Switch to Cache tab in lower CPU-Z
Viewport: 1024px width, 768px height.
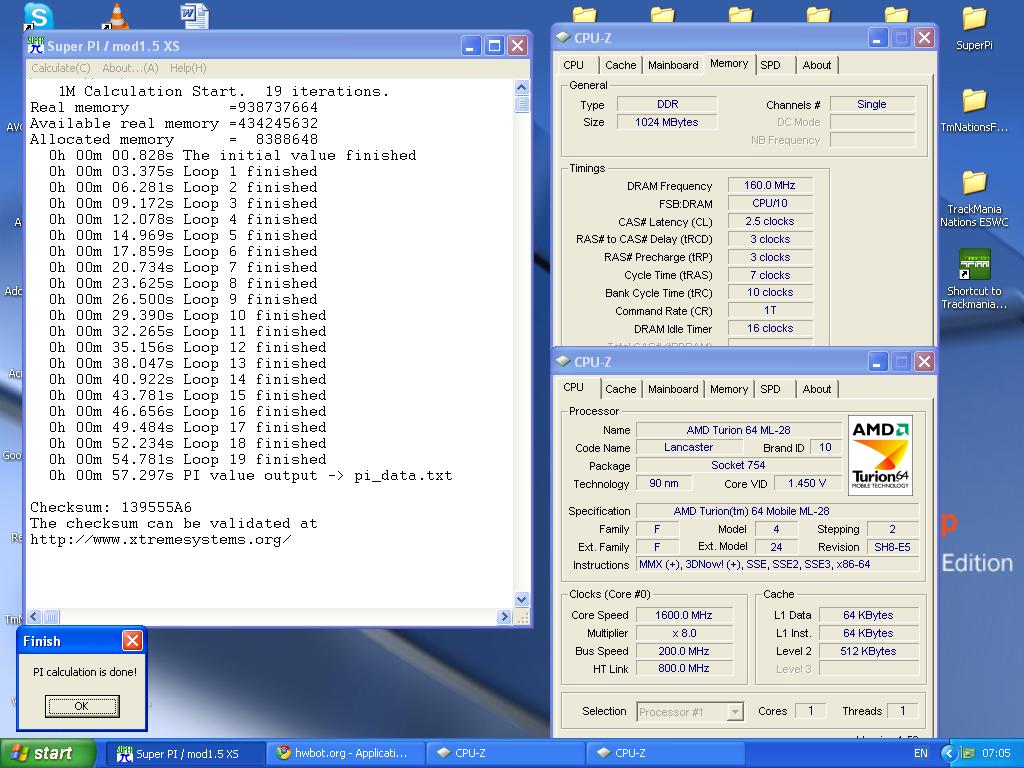(620, 389)
